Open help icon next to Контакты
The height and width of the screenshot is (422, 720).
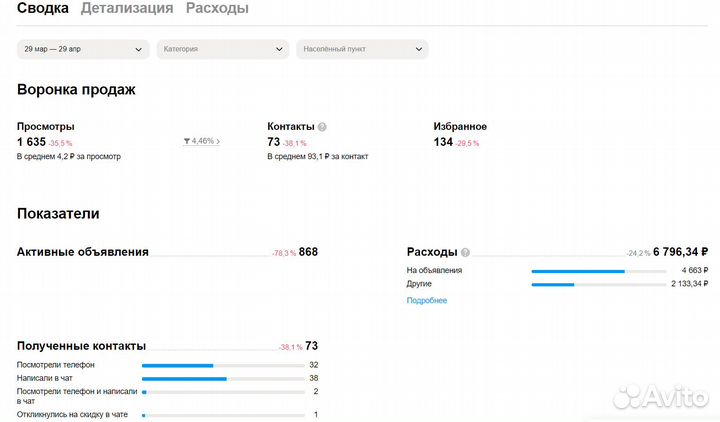322,127
